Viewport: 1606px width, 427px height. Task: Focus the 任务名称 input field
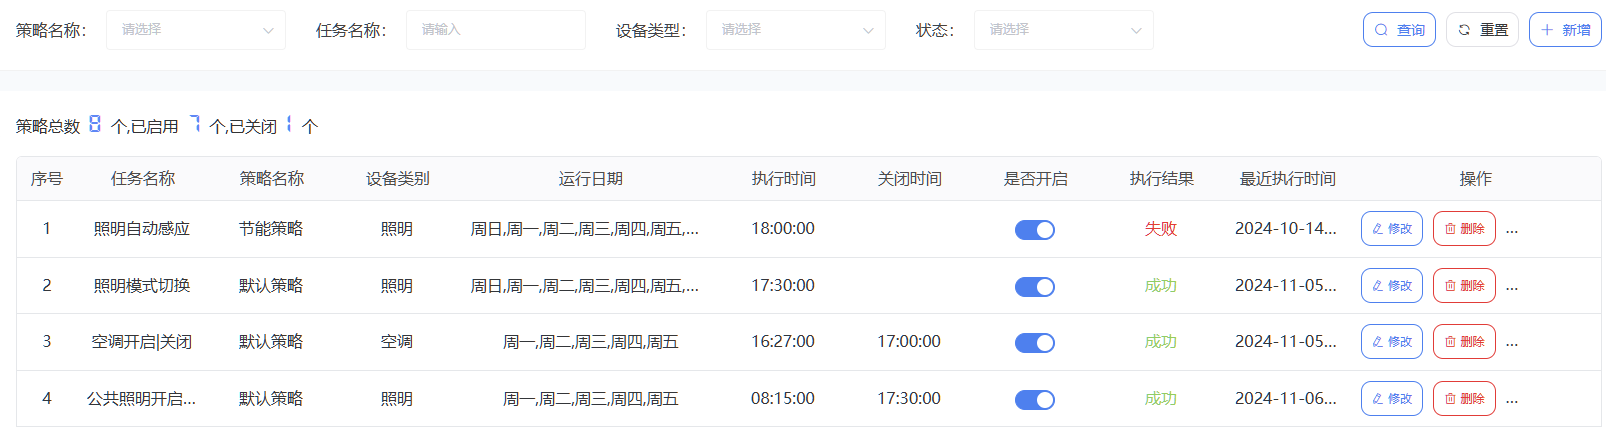tap(496, 30)
